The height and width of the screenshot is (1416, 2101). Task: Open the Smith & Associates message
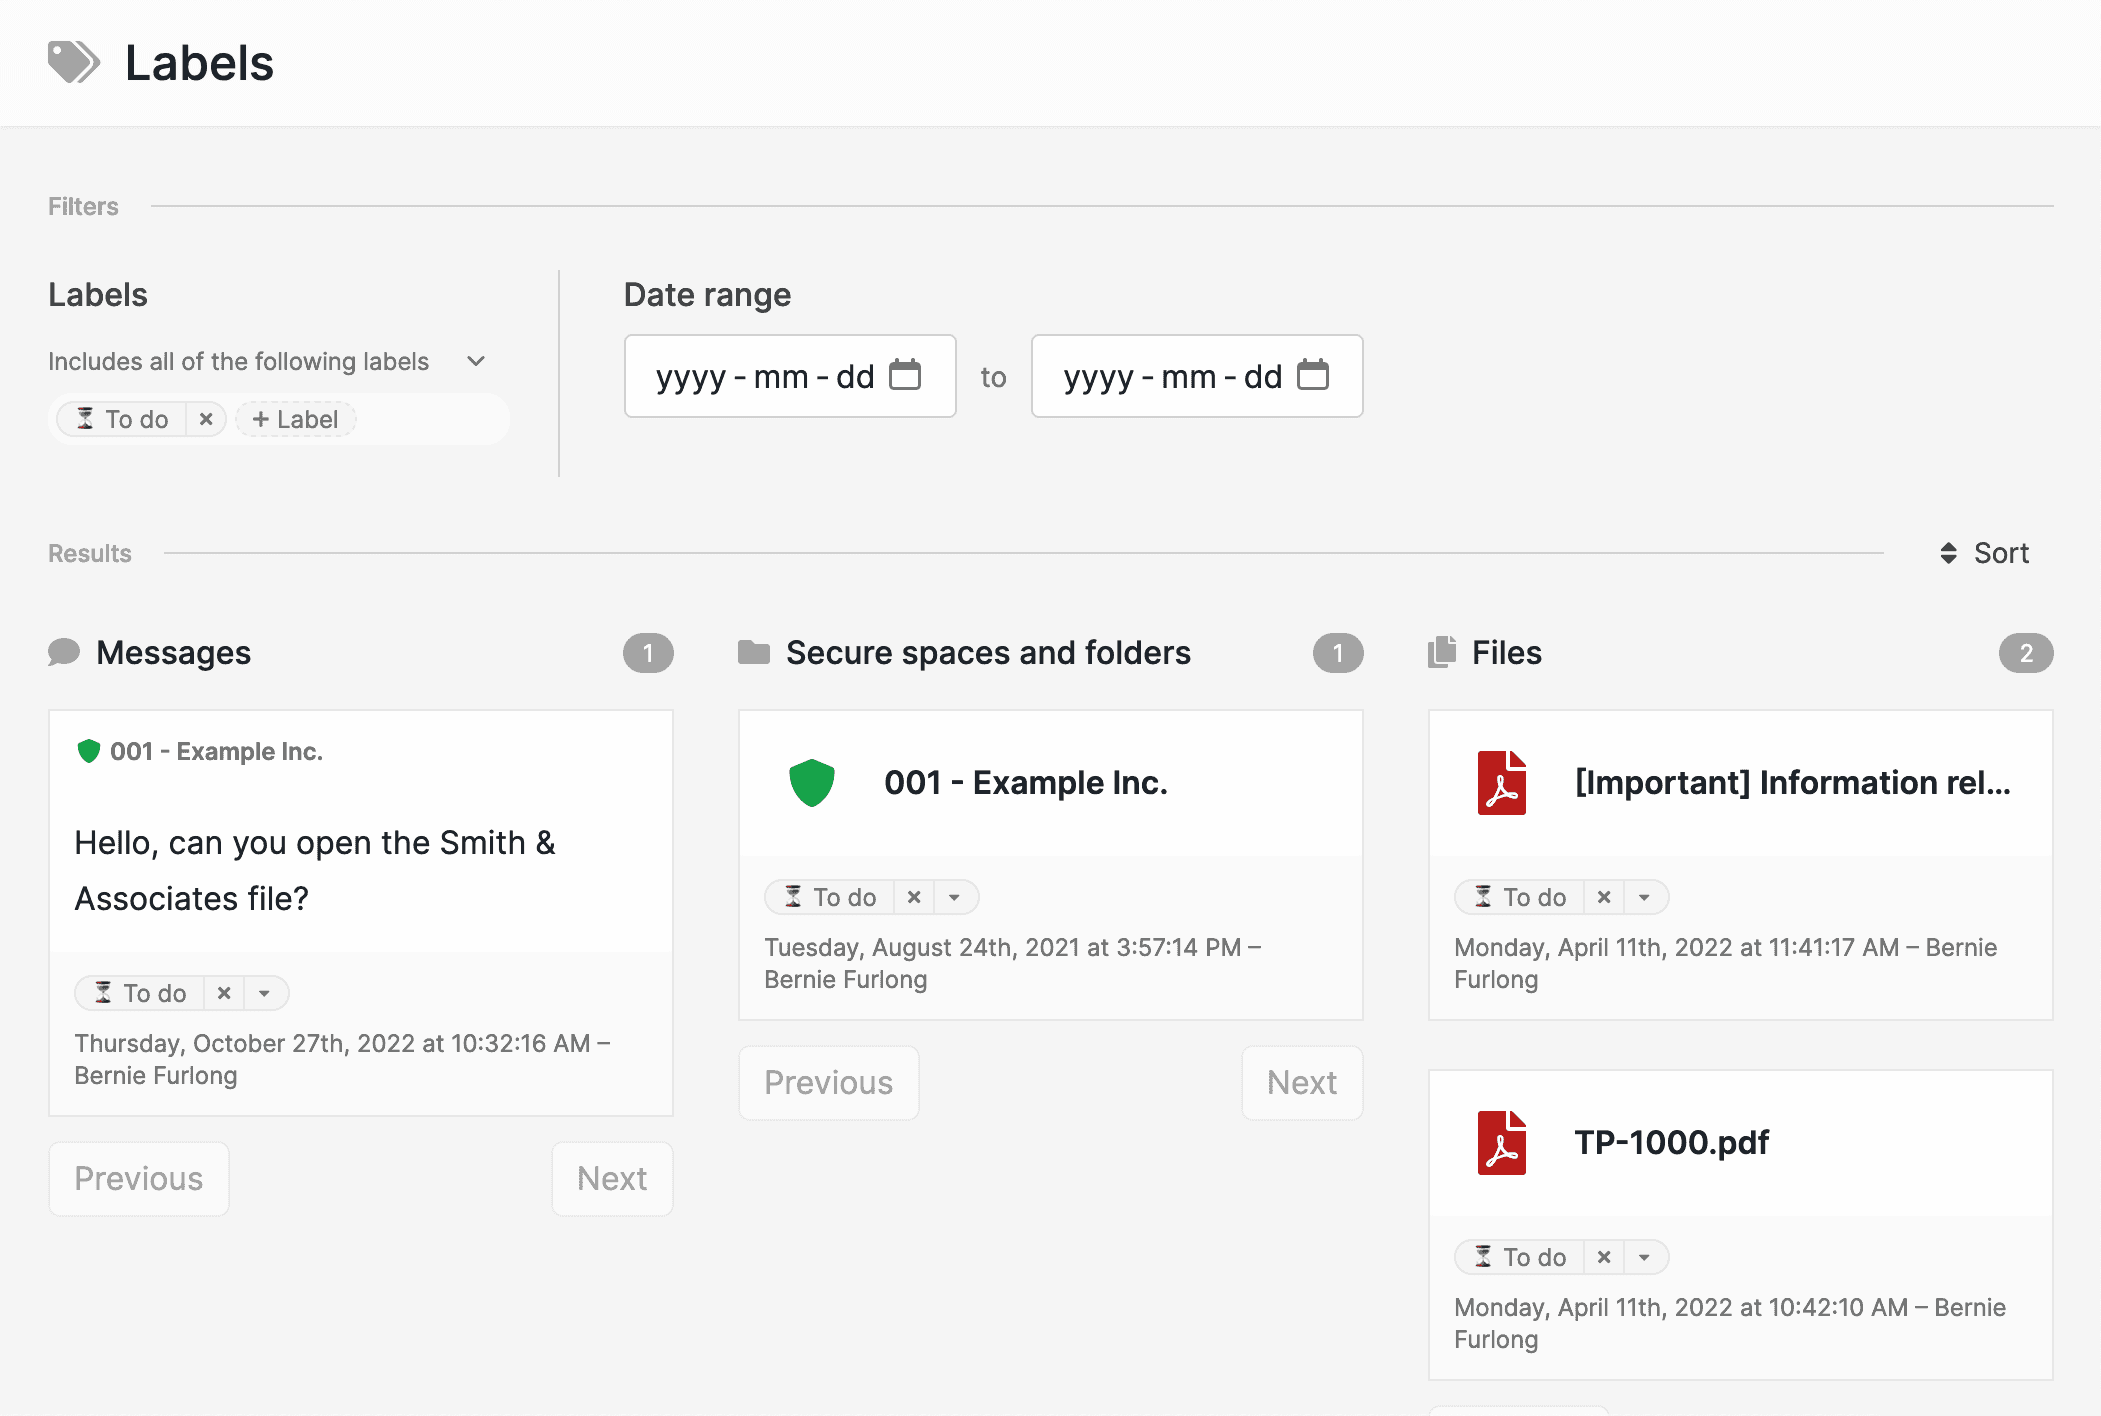pyautogui.click(x=315, y=871)
